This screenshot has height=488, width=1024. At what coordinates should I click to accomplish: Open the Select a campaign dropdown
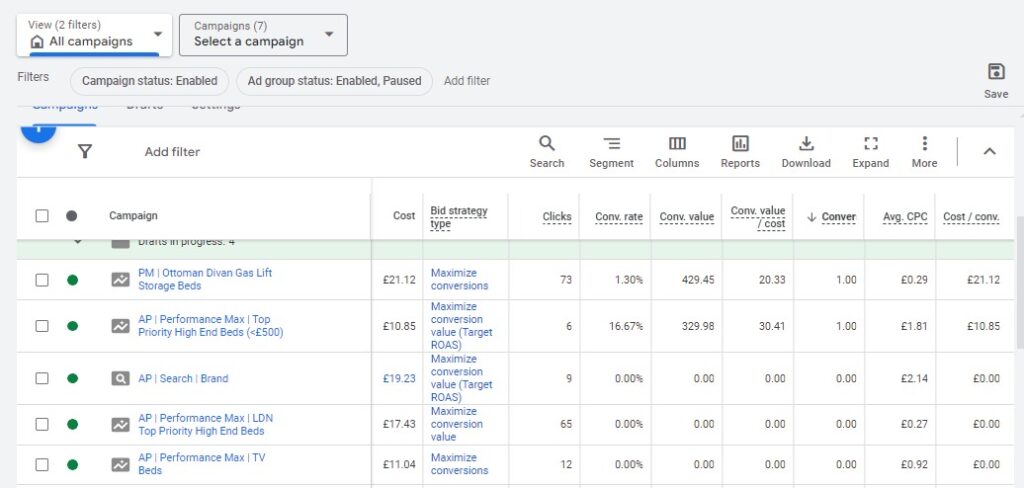click(x=263, y=34)
